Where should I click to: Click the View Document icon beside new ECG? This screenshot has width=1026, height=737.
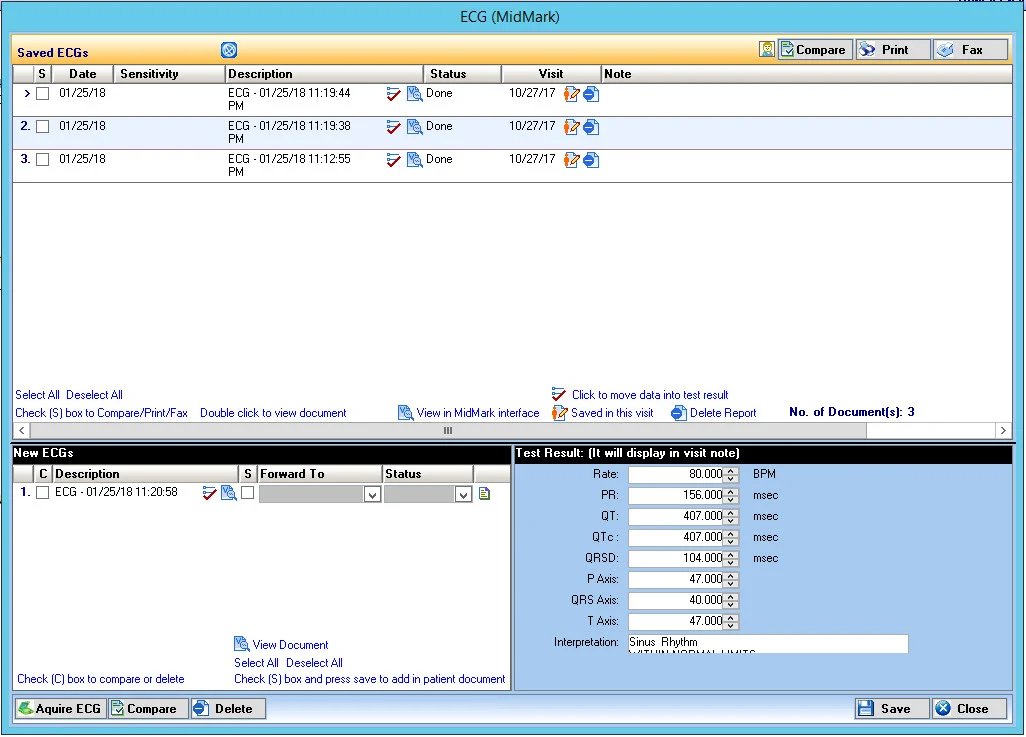pos(241,644)
